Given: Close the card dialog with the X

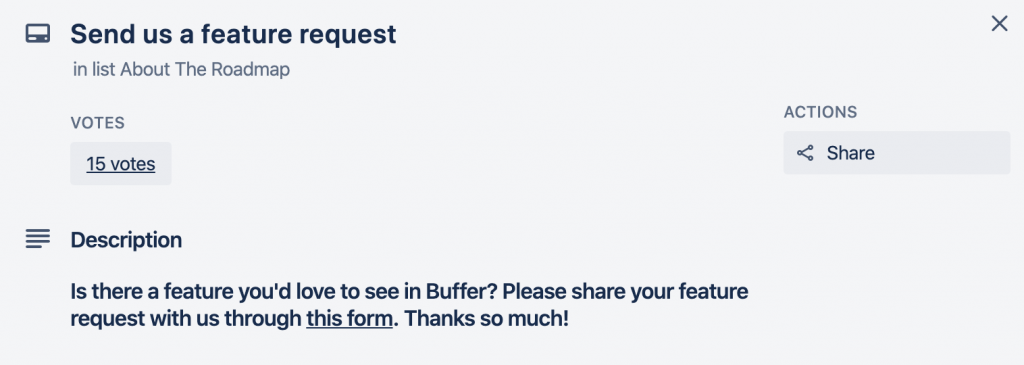Looking at the screenshot, I should coord(999,24).
